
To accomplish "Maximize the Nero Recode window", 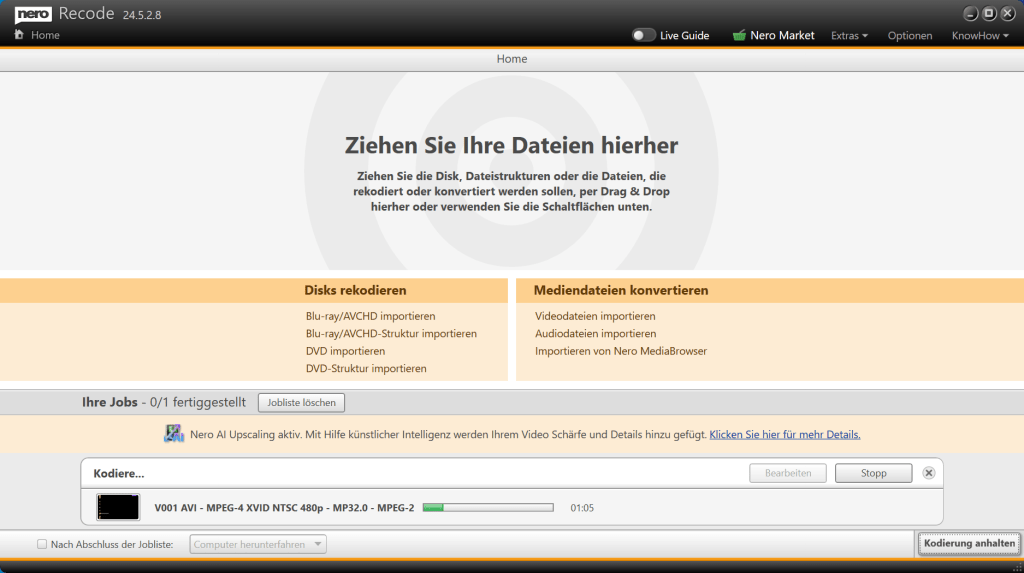I will (x=989, y=13).
